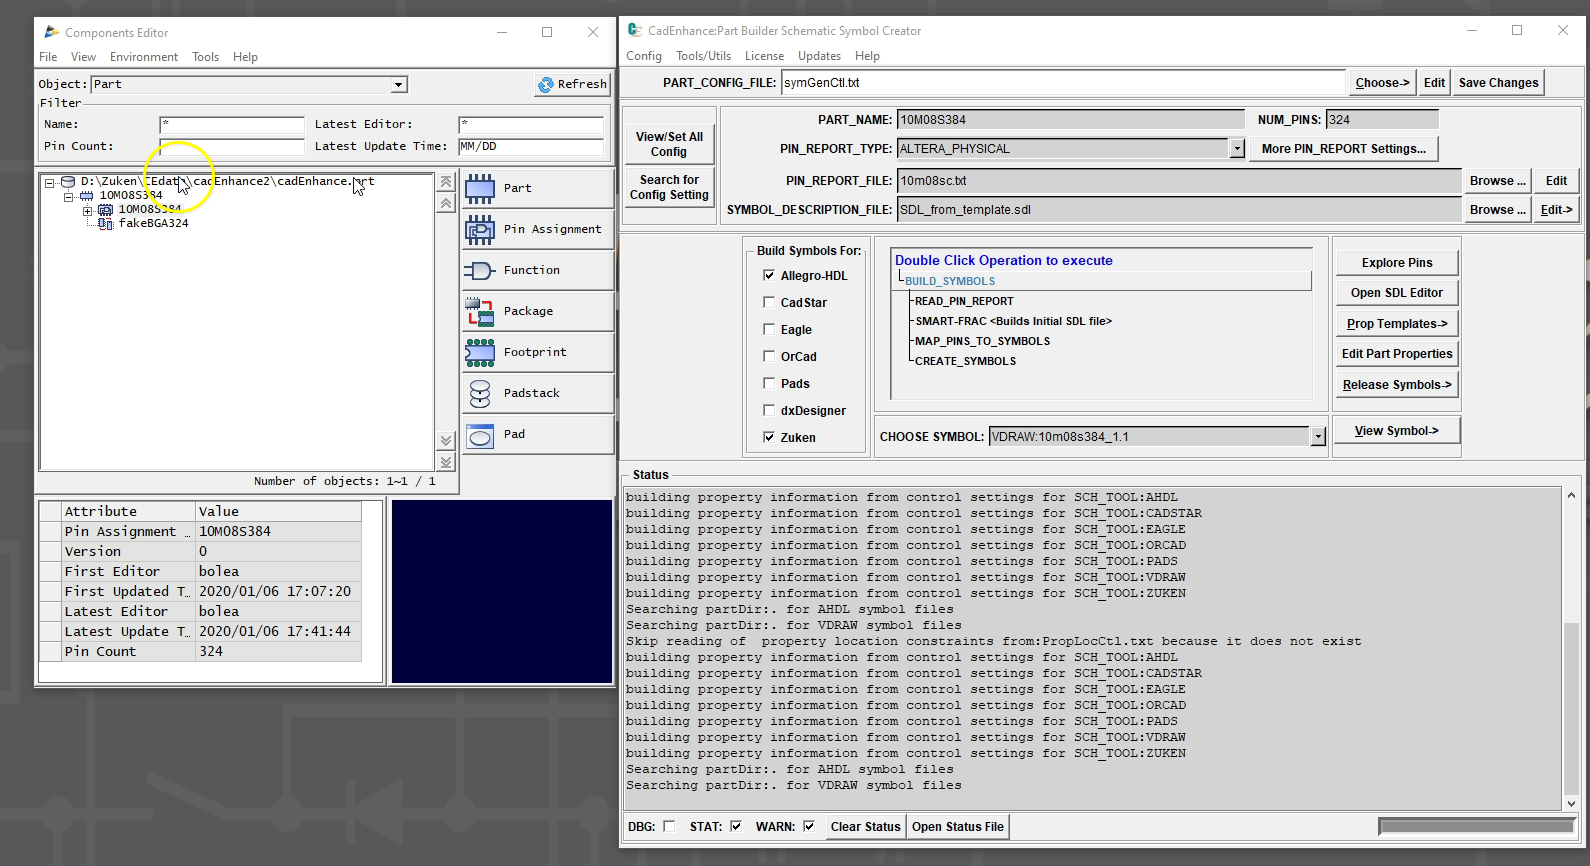Image resolution: width=1590 pixels, height=866 pixels.
Task: Select READ_PIN_REPORT operation
Action: pyautogui.click(x=964, y=301)
